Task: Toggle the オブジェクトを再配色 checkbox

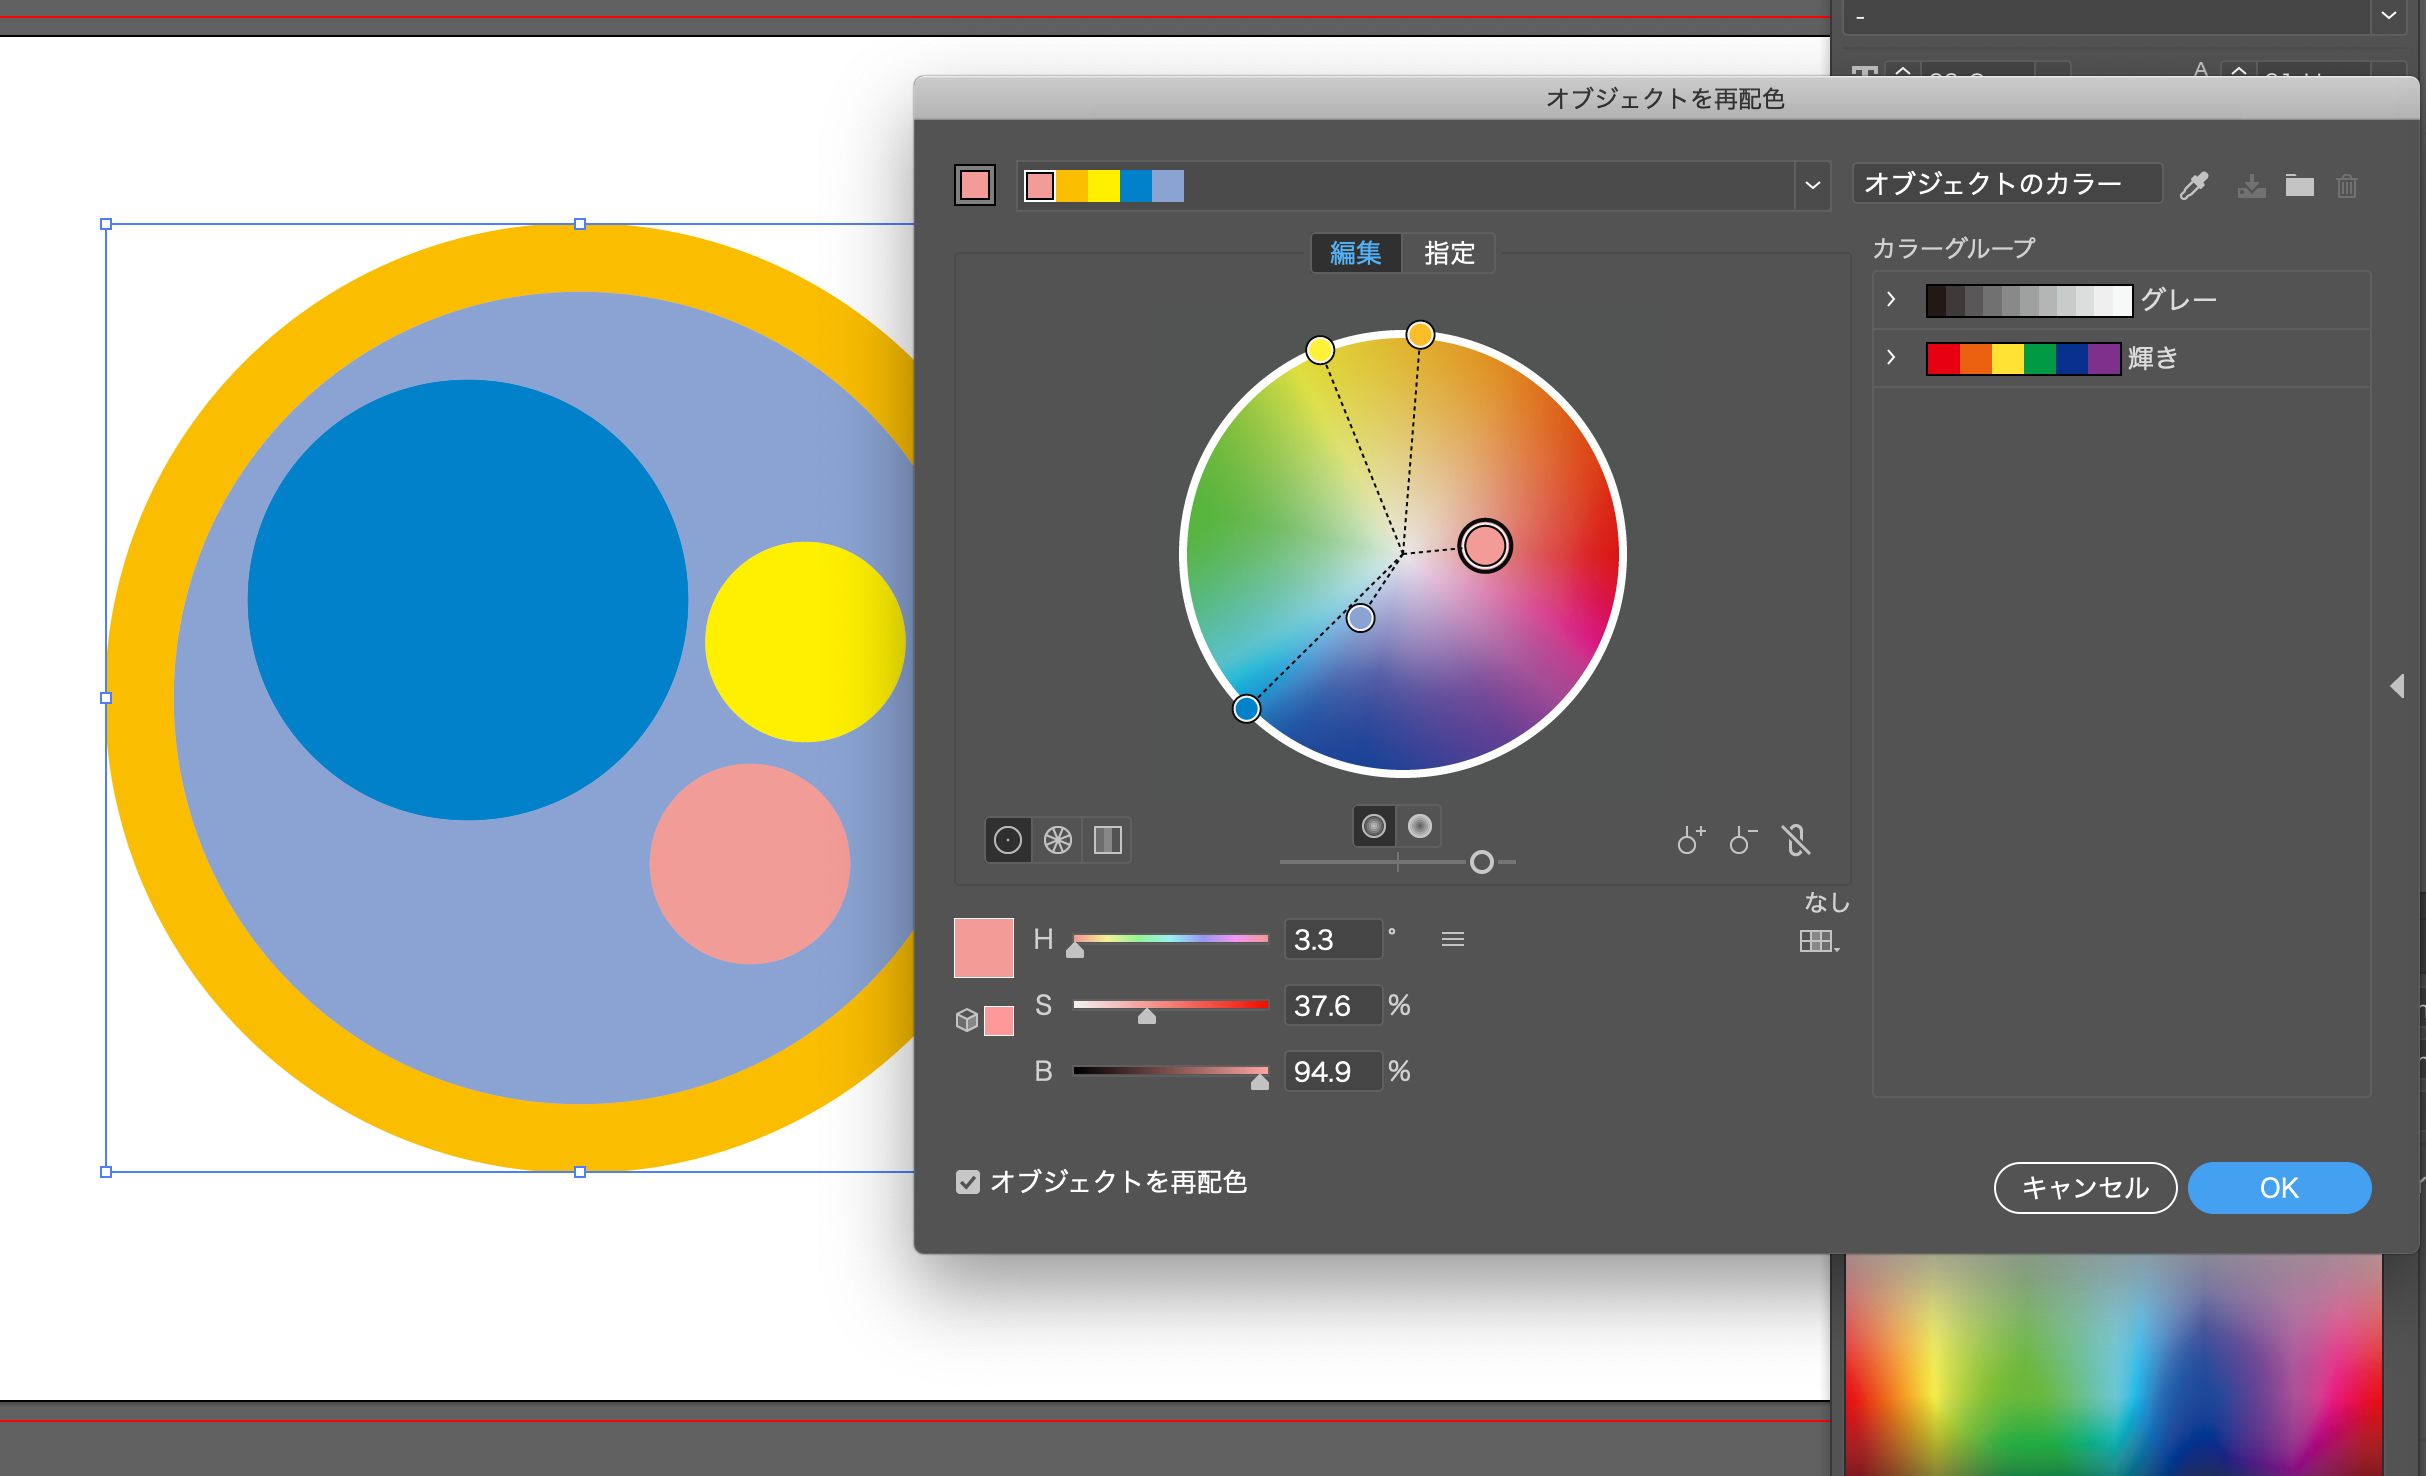Action: tap(967, 1182)
